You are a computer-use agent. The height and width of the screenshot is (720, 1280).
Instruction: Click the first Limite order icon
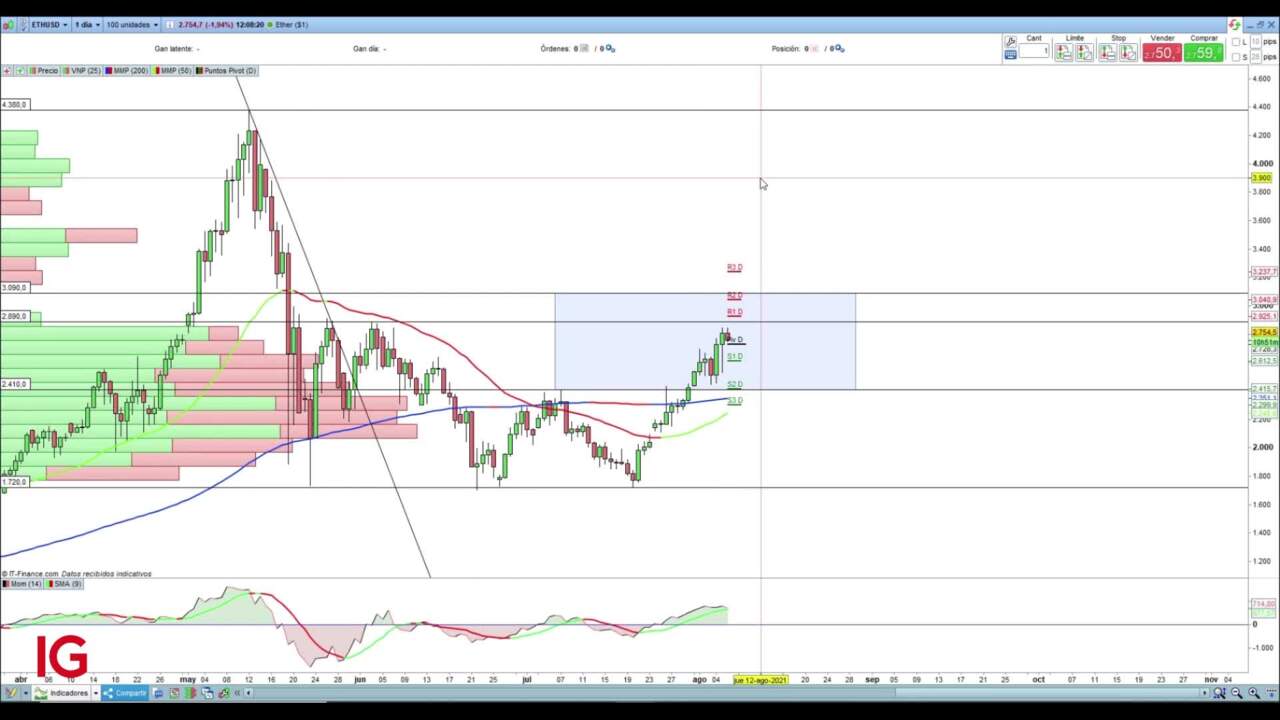point(1063,52)
